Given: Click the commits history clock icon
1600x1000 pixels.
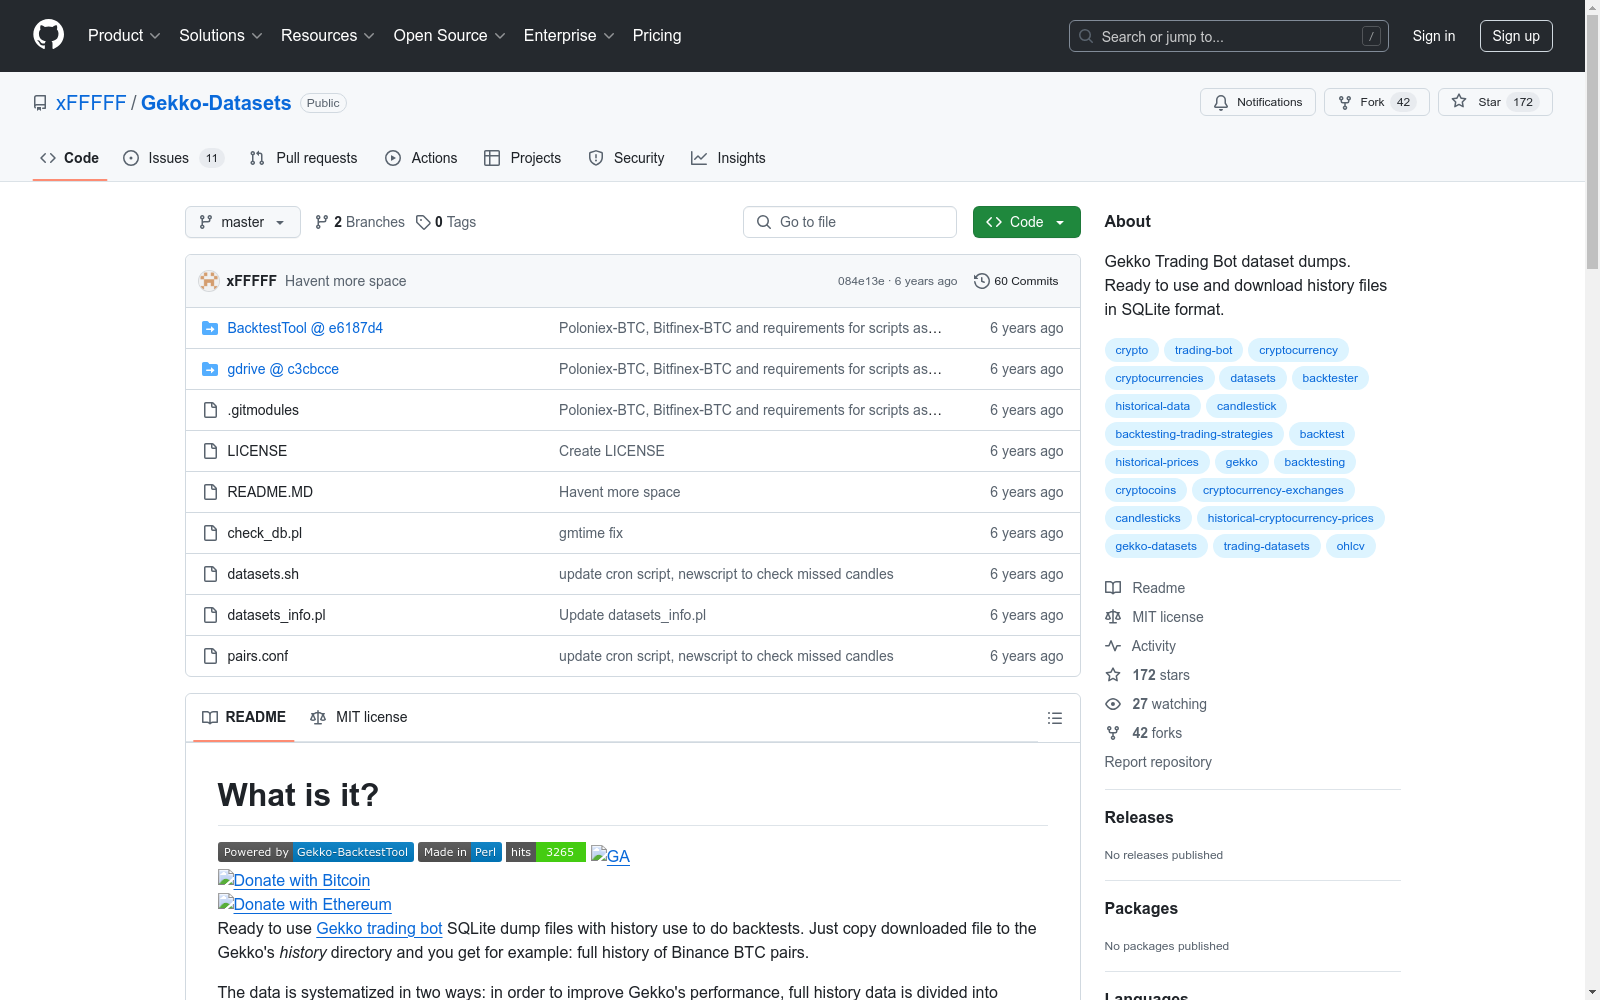Looking at the screenshot, I should coord(982,281).
